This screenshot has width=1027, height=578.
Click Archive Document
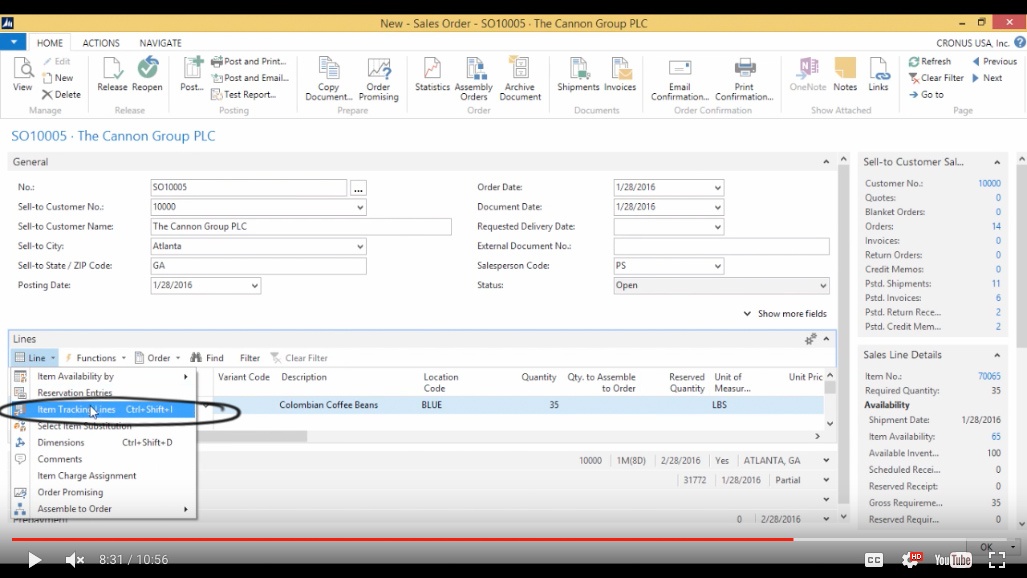pos(520,79)
